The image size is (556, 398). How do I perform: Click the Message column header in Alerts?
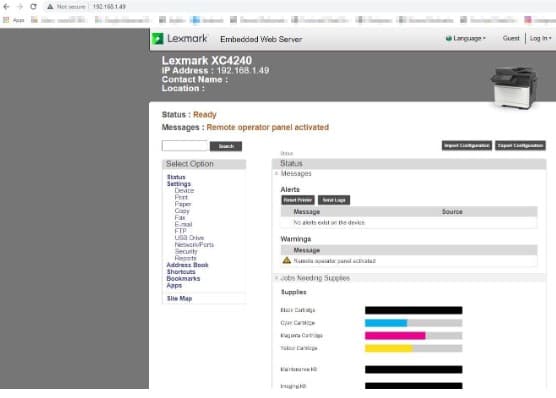tap(307, 212)
